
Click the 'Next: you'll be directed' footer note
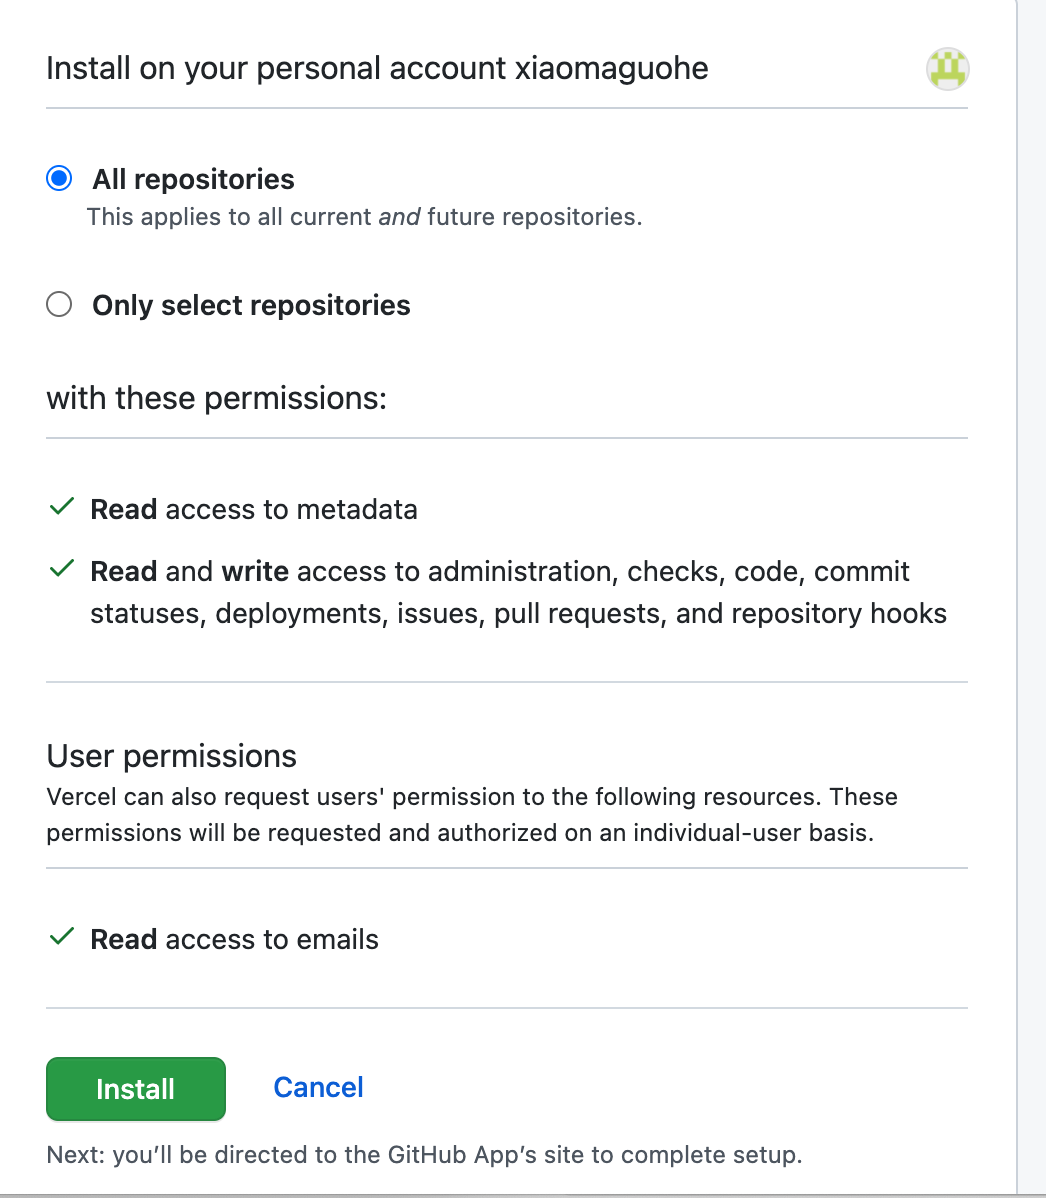point(424,1155)
